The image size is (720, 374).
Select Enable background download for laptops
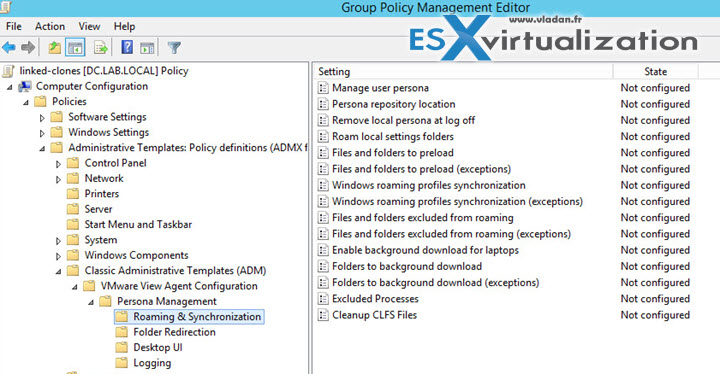[425, 250]
